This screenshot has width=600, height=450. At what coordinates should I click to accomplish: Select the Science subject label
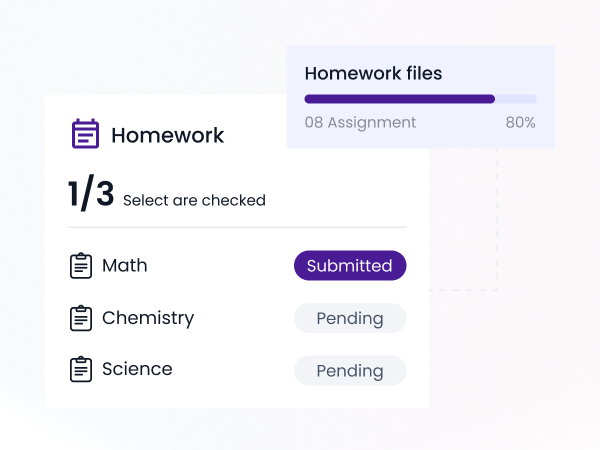(137, 369)
